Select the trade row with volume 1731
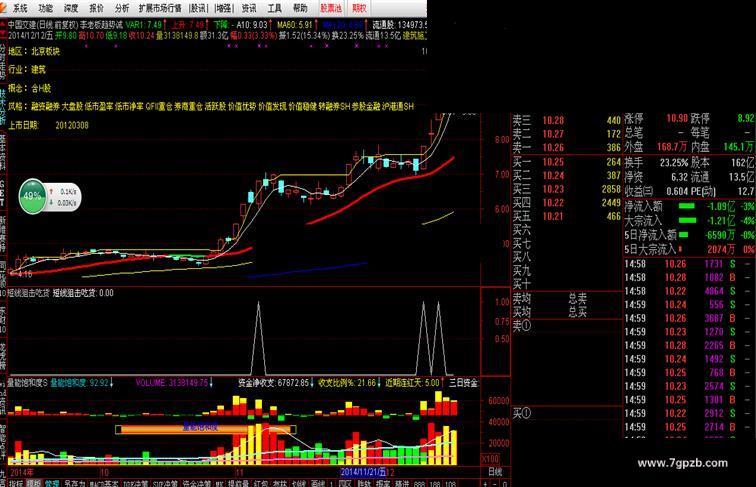The width and height of the screenshot is (756, 487). pos(689,264)
